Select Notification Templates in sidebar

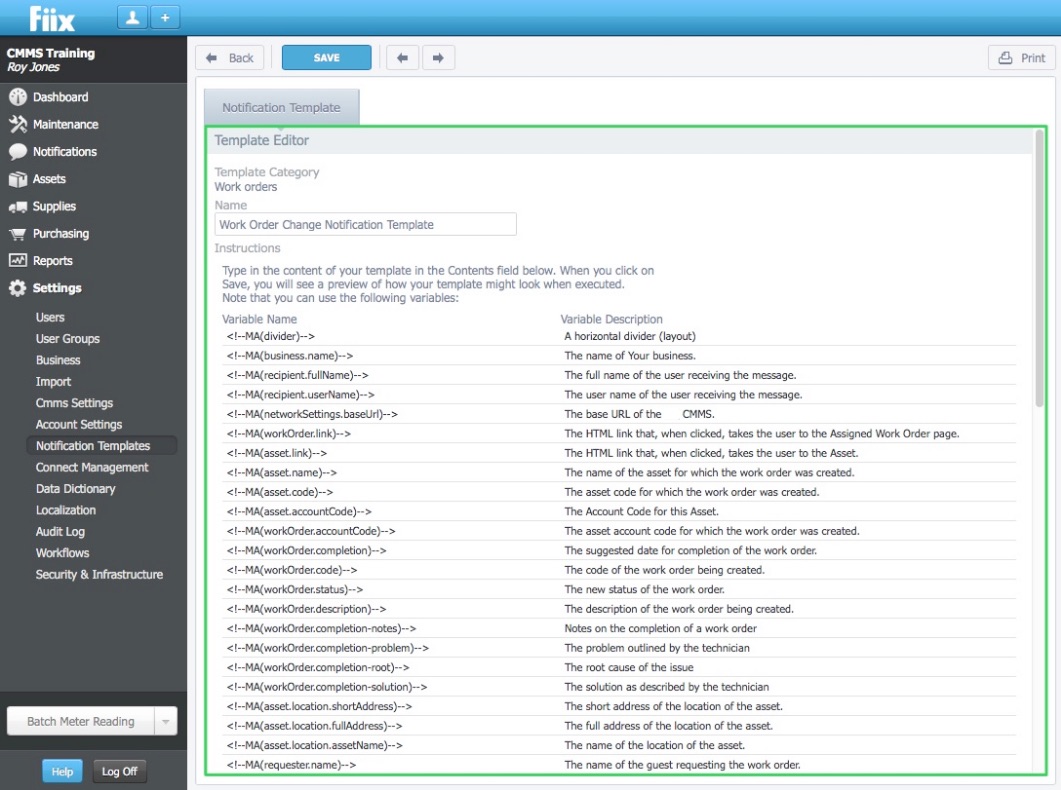(101, 446)
